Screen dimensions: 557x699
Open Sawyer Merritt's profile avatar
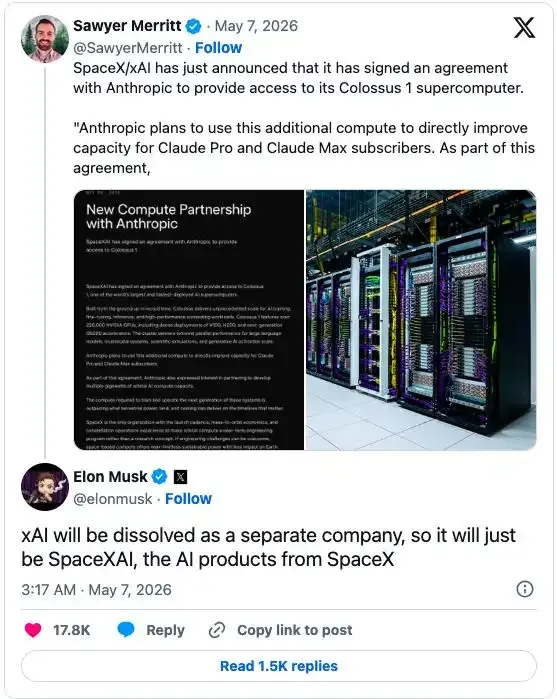point(45,39)
